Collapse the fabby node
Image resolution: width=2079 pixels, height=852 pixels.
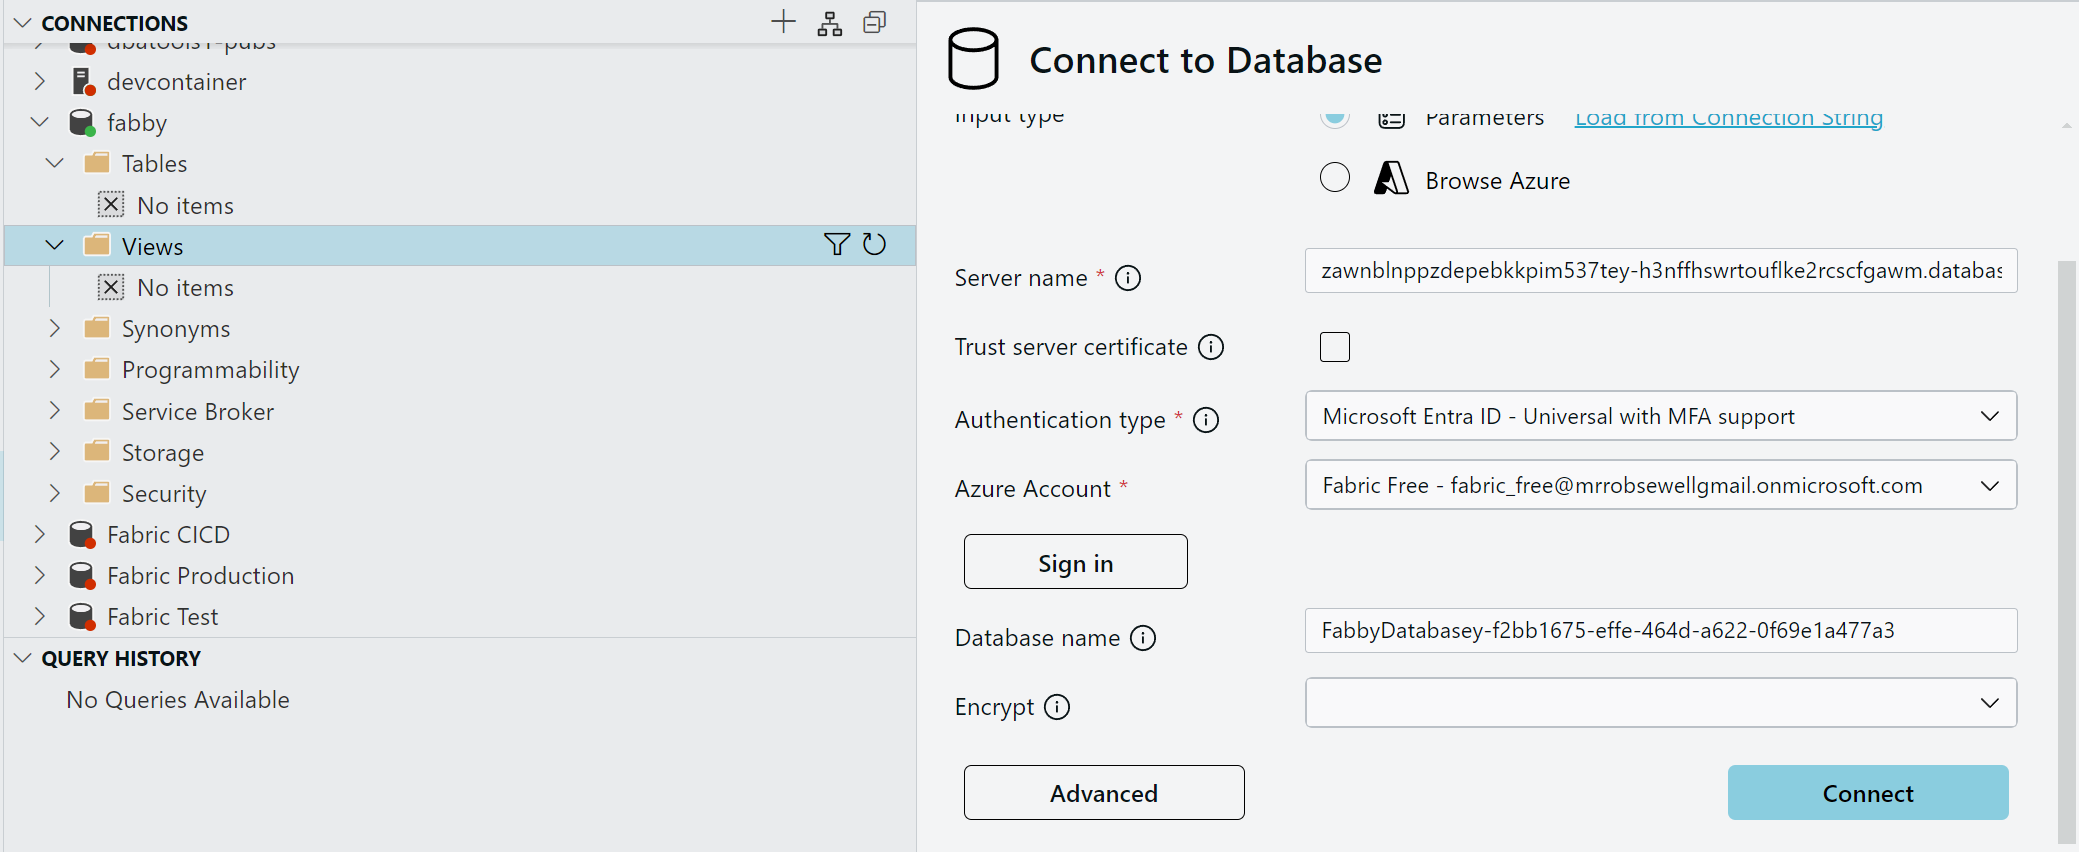(40, 122)
